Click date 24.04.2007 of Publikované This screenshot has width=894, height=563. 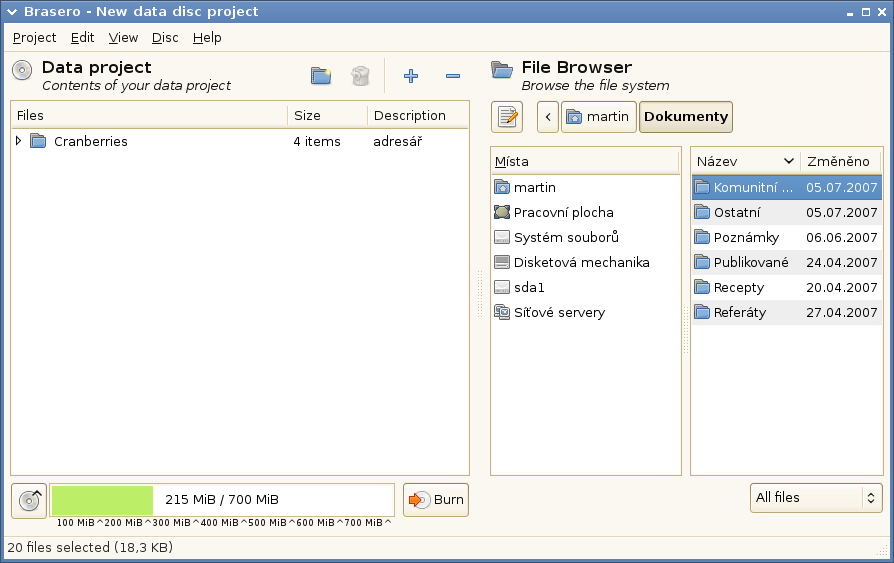click(842, 262)
